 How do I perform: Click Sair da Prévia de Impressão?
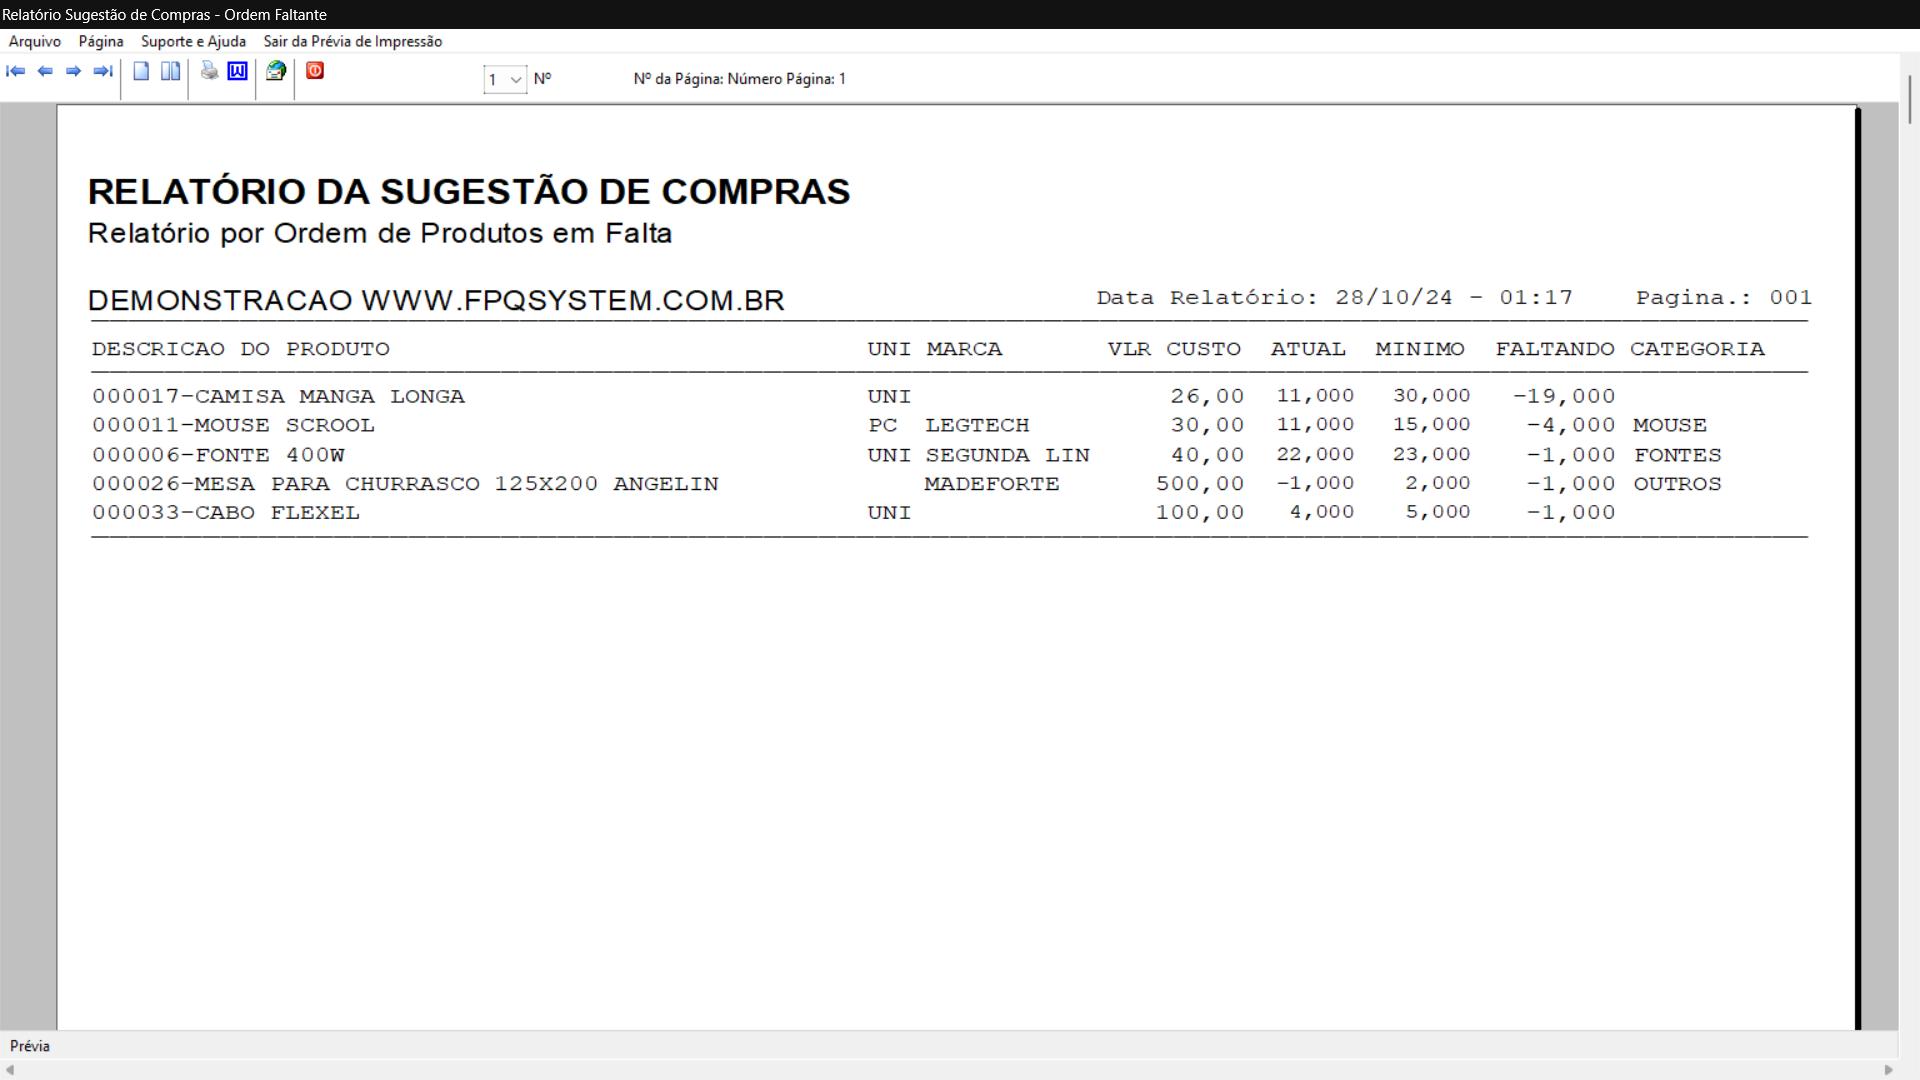tap(353, 41)
